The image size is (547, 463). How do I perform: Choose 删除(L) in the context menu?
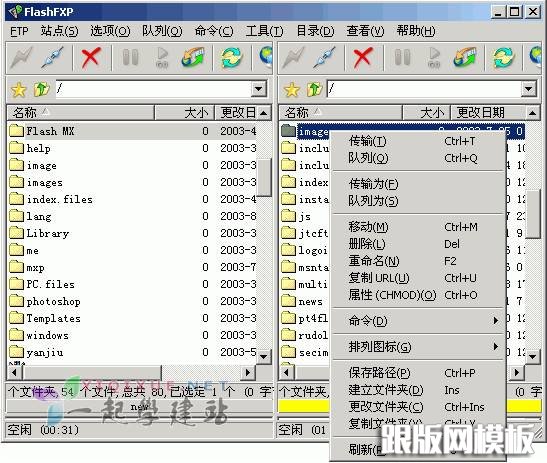pyautogui.click(x=418, y=244)
